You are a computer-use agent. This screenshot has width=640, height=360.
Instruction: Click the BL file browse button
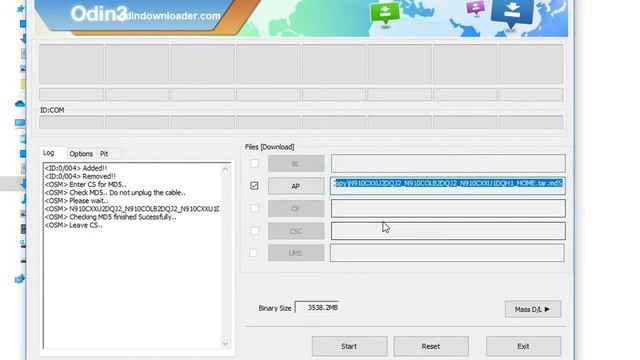tap(296, 164)
